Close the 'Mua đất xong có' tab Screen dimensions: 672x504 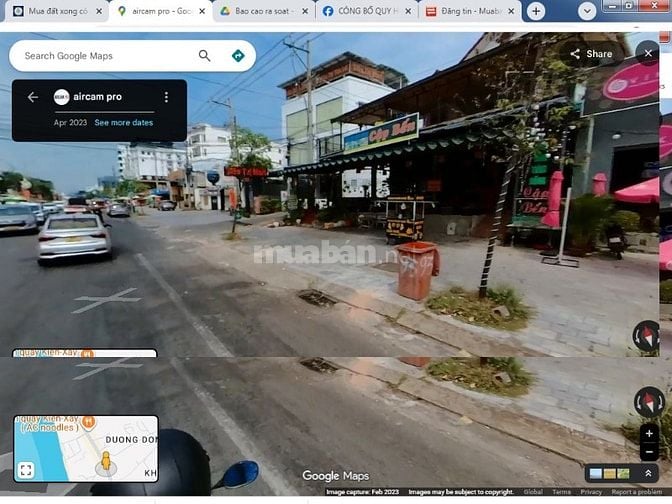click(99, 12)
